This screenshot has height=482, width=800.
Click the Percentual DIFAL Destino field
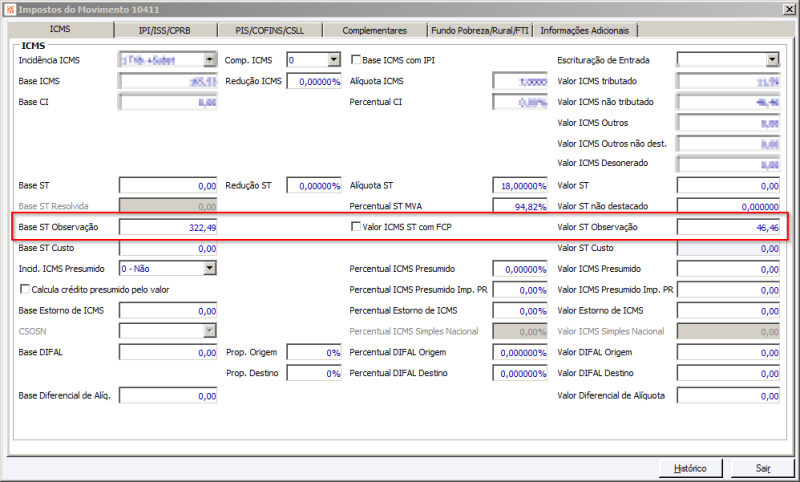tap(520, 373)
